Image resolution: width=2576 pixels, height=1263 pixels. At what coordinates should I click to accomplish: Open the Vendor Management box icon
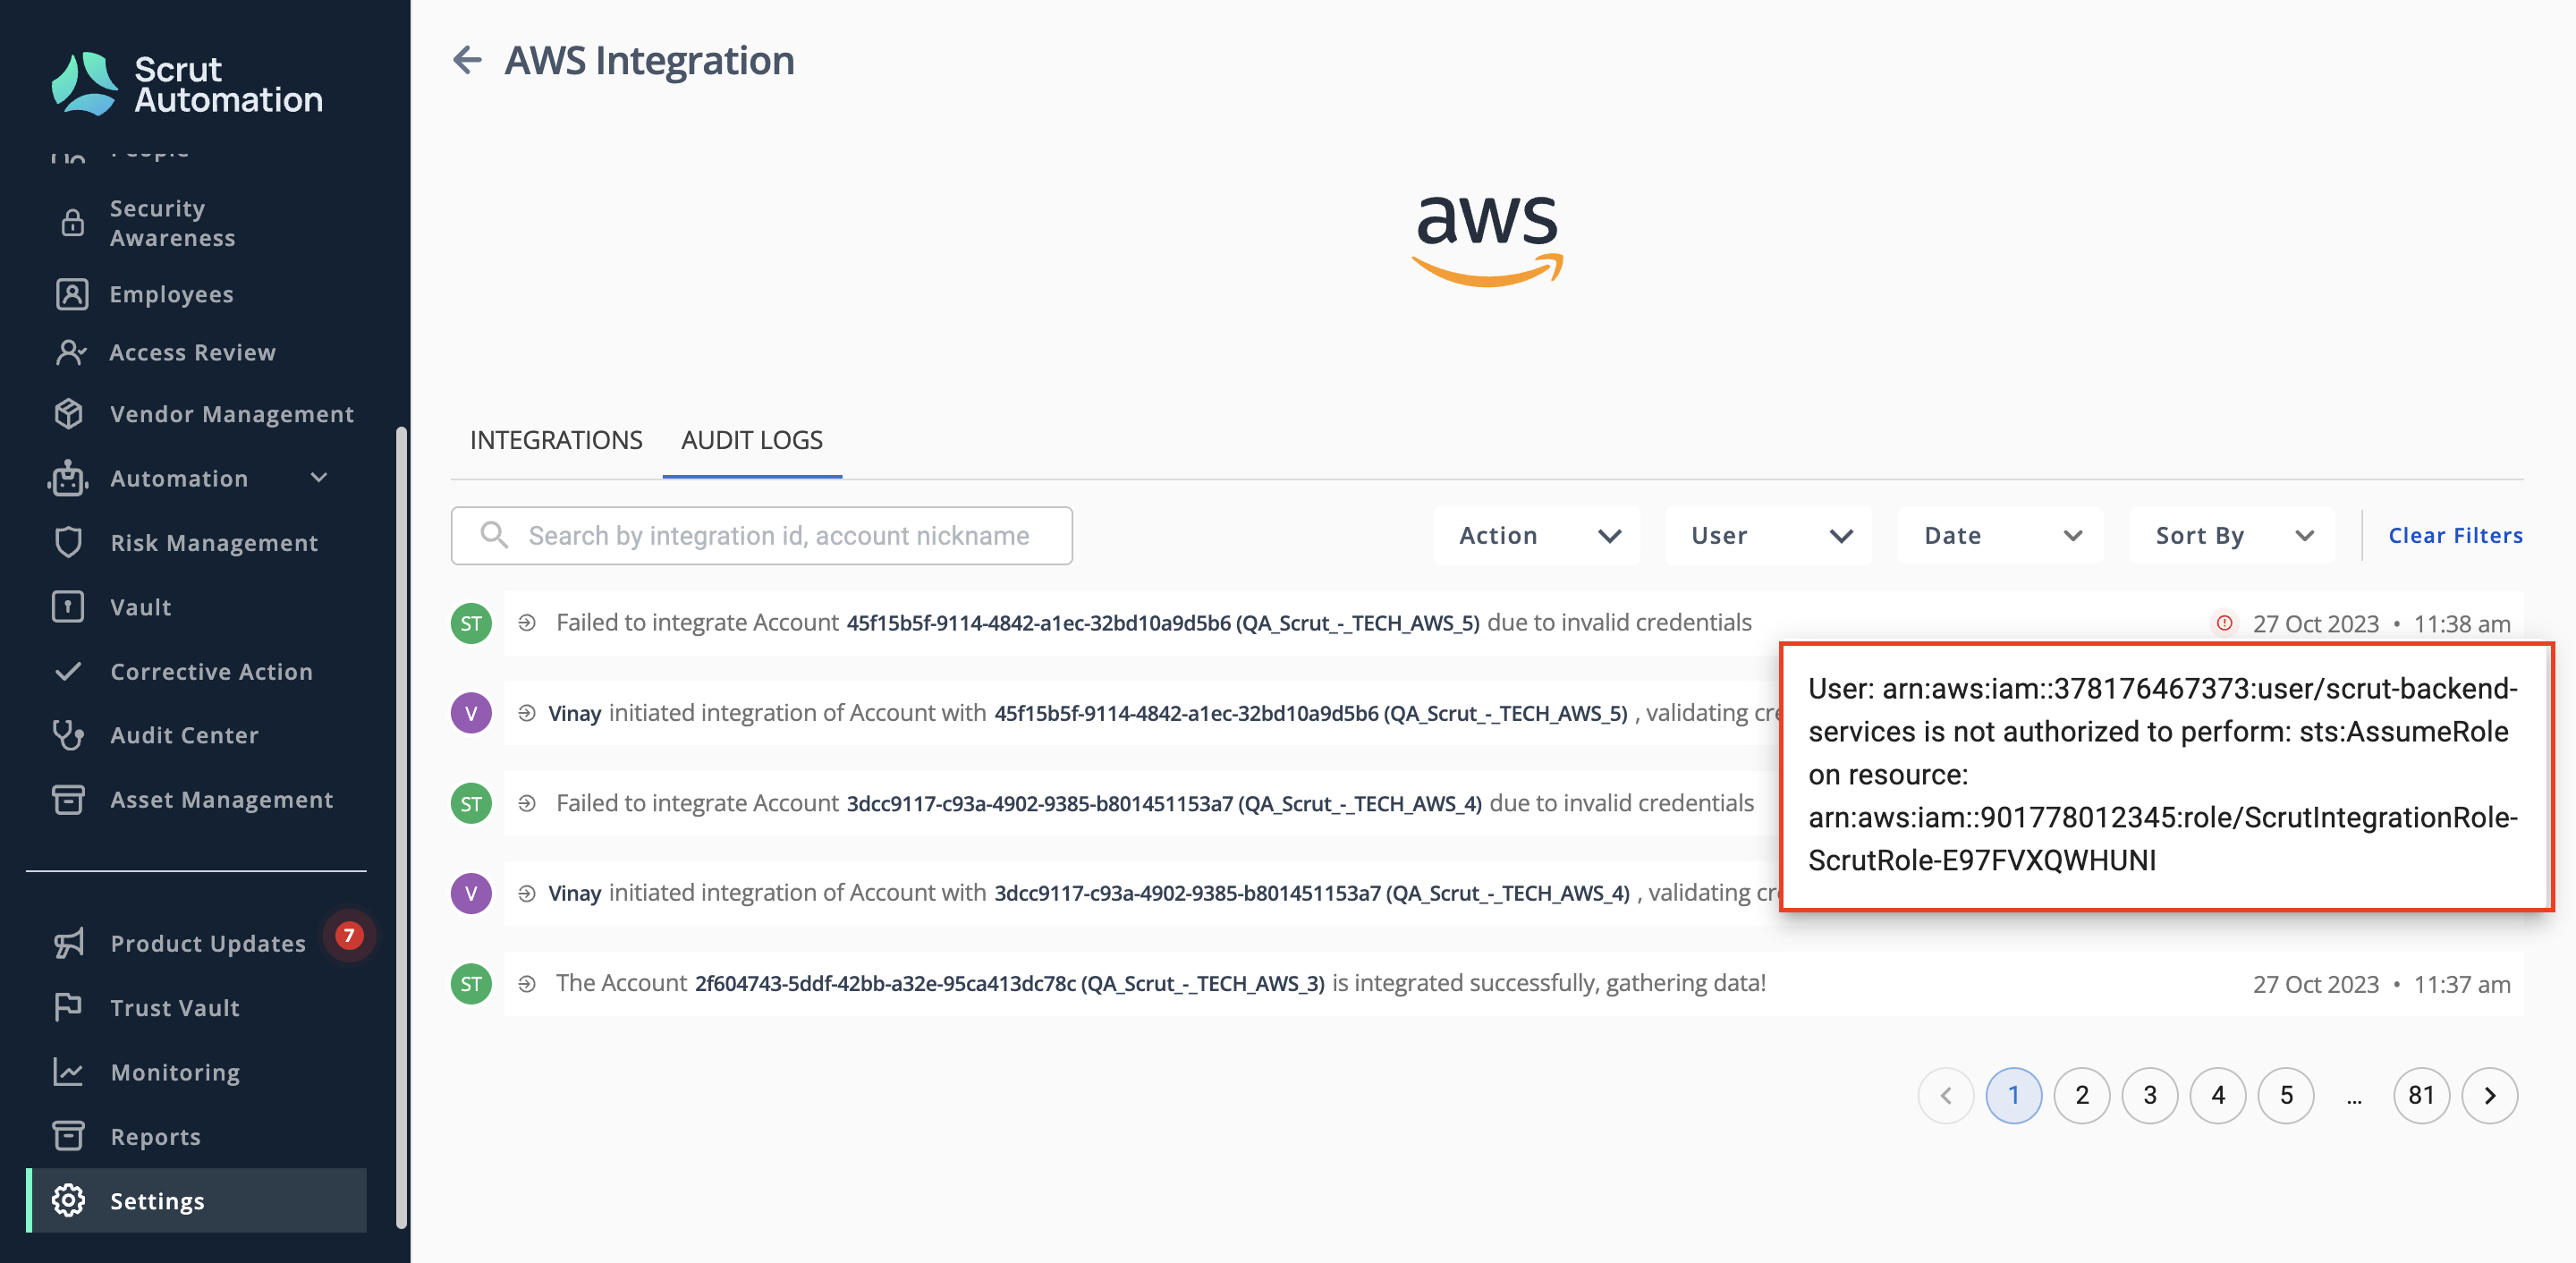[68, 413]
